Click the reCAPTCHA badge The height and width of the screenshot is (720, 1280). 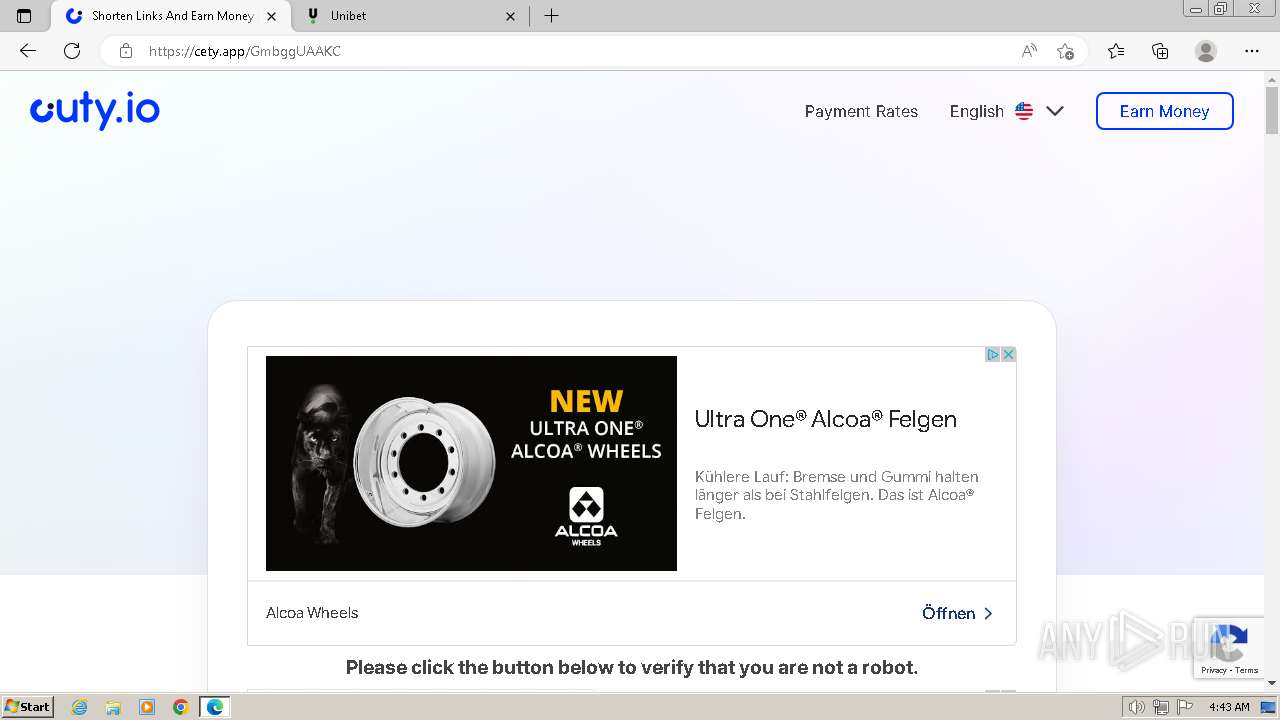(1229, 647)
